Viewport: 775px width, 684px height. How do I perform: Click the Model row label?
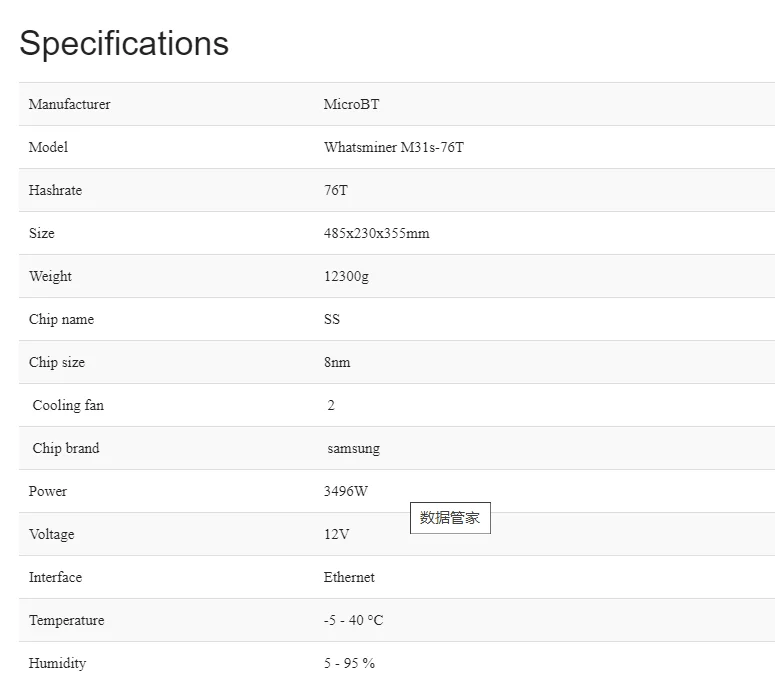pos(48,147)
